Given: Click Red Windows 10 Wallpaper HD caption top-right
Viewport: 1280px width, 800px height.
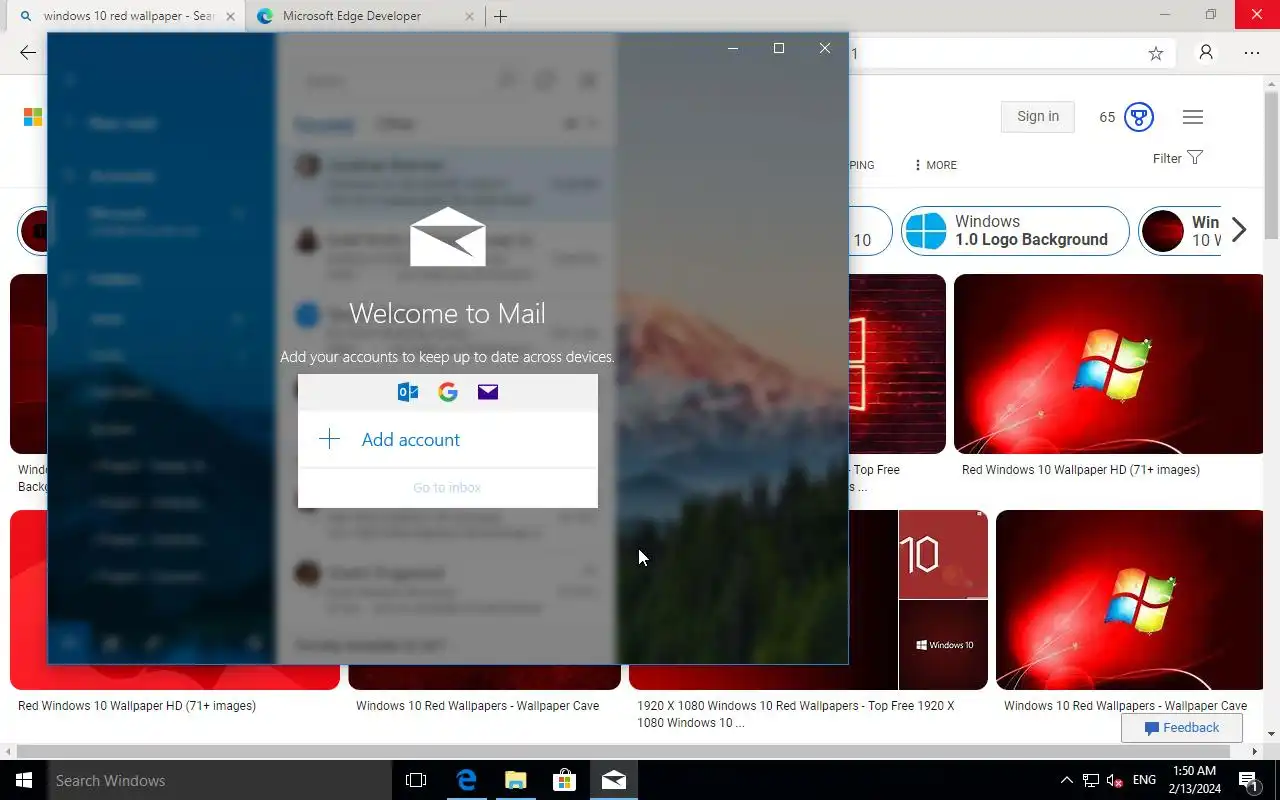Looking at the screenshot, I should (x=1081, y=470).
